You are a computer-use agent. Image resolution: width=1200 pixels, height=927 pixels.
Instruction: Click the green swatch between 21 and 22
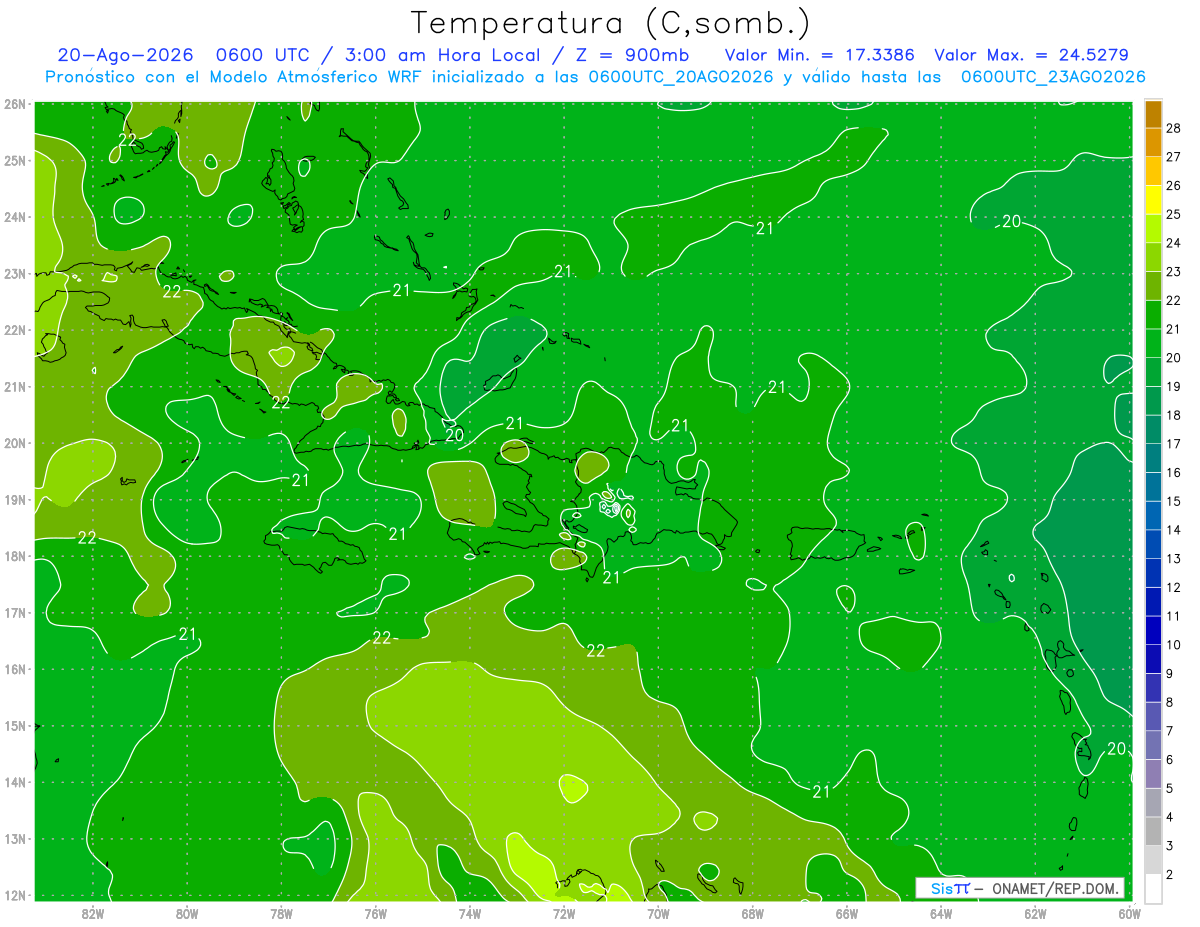coord(1153,315)
